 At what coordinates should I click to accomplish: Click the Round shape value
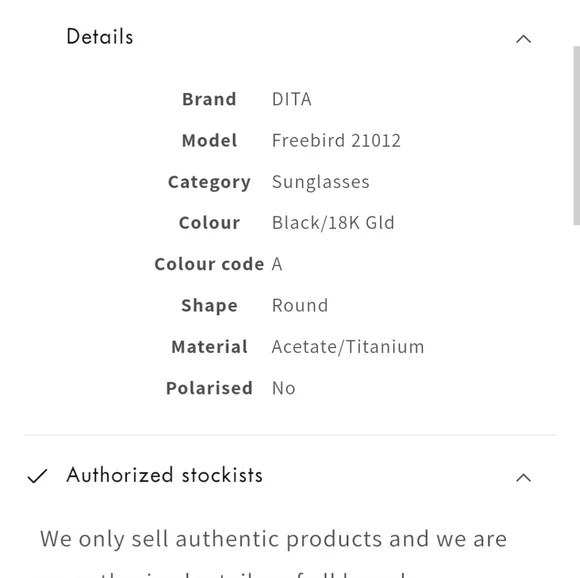(x=300, y=305)
